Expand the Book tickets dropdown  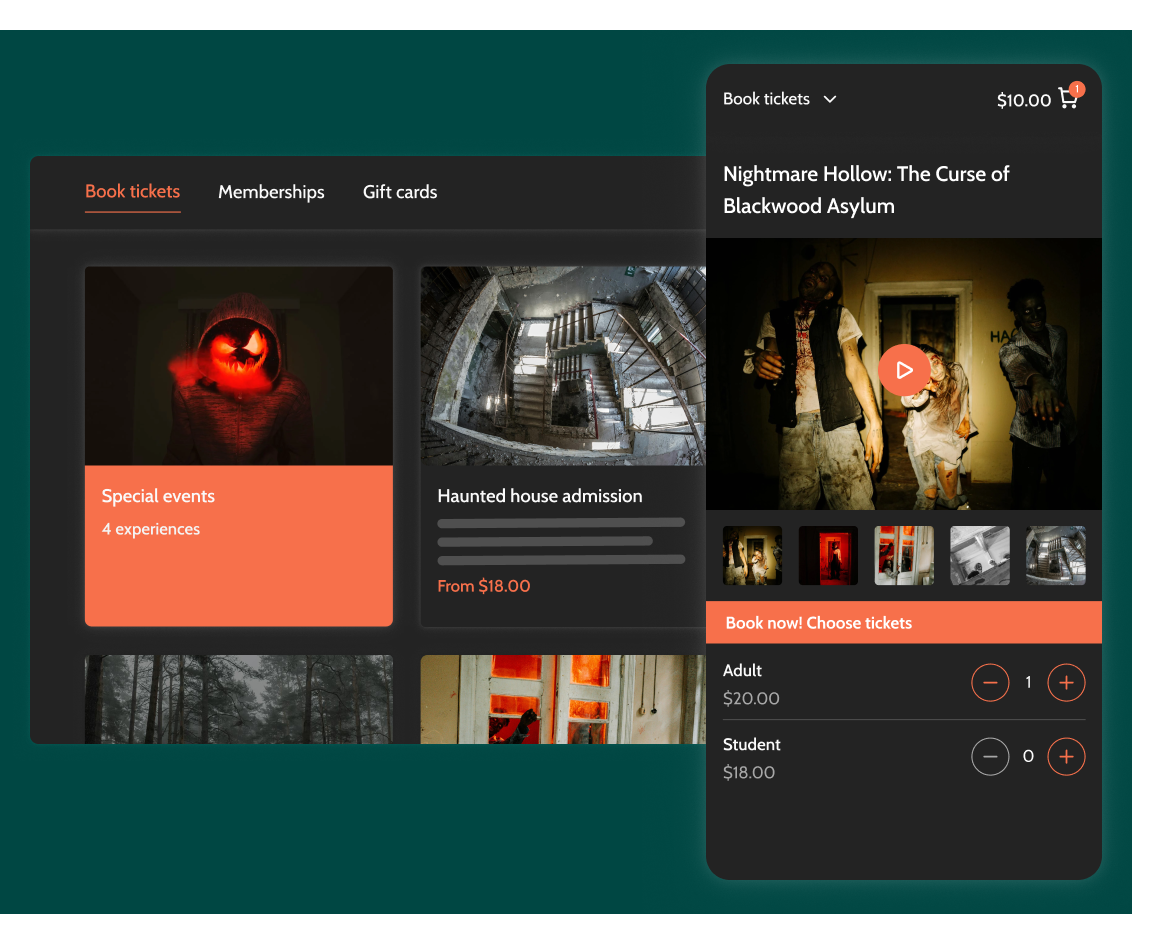tap(780, 99)
